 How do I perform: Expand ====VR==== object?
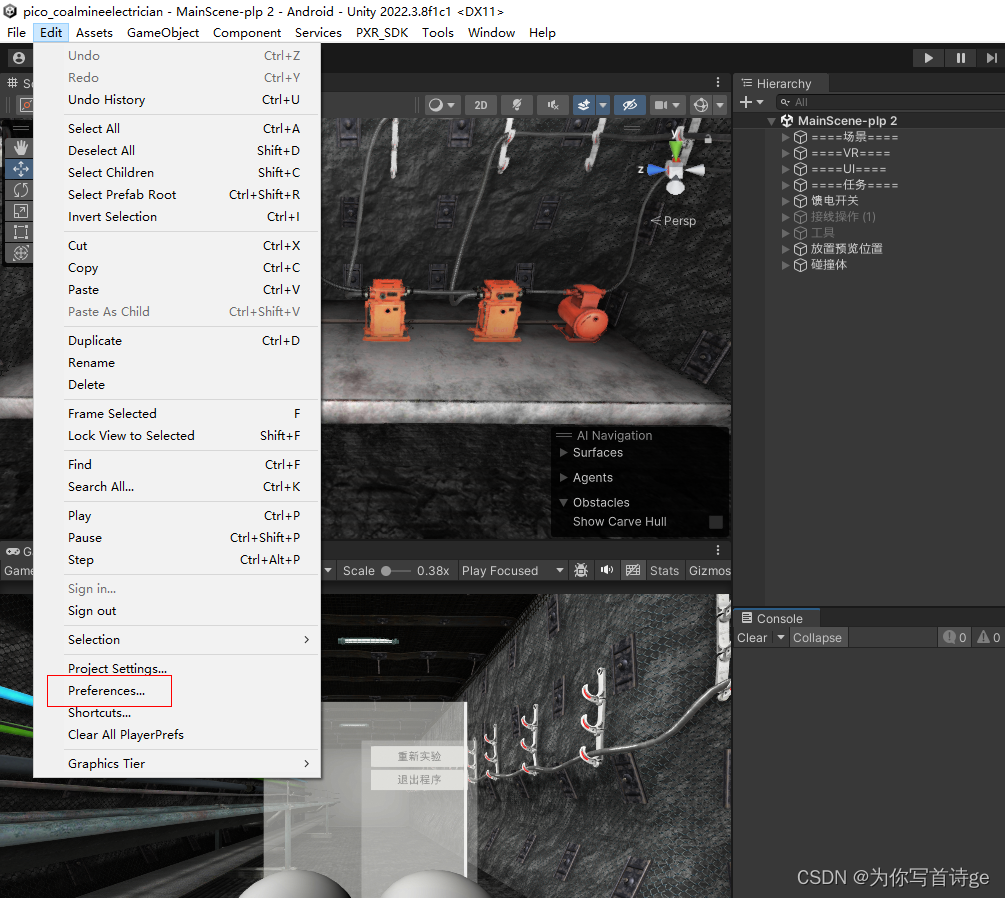(785, 153)
